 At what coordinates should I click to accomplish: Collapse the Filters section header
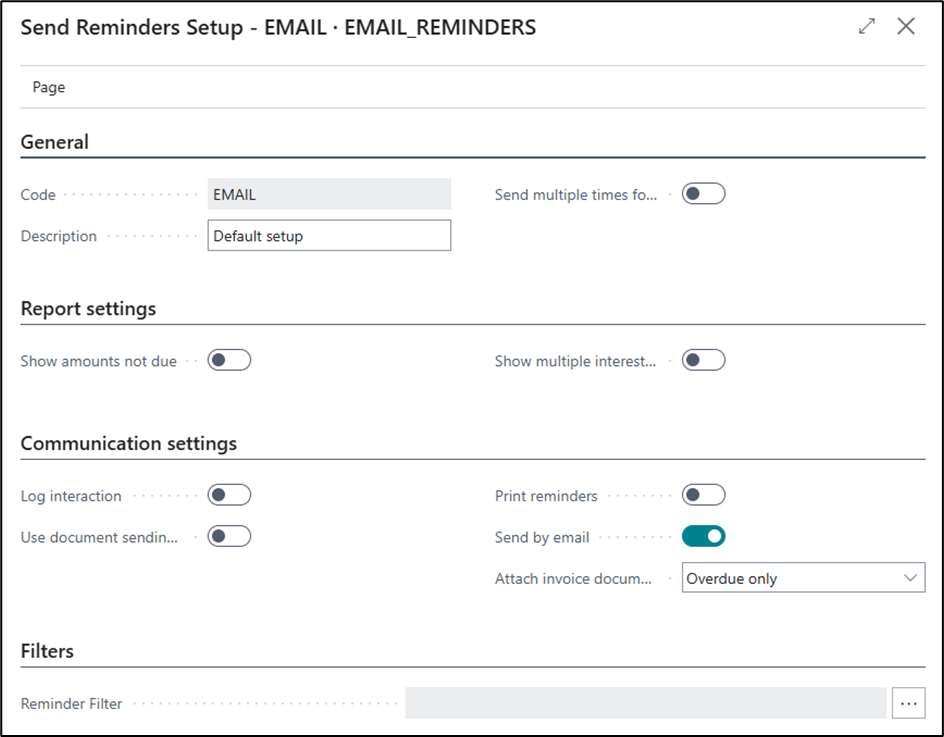pyautogui.click(x=47, y=651)
